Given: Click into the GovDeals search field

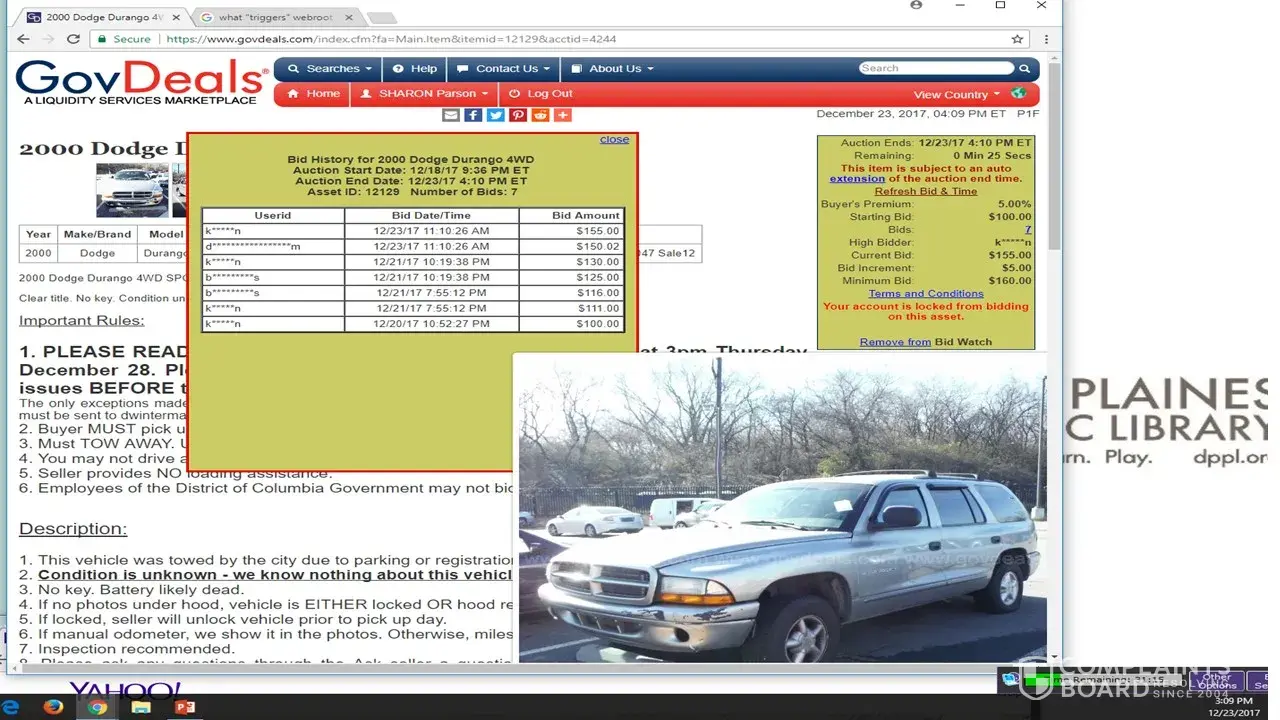Looking at the screenshot, I should click(x=935, y=68).
